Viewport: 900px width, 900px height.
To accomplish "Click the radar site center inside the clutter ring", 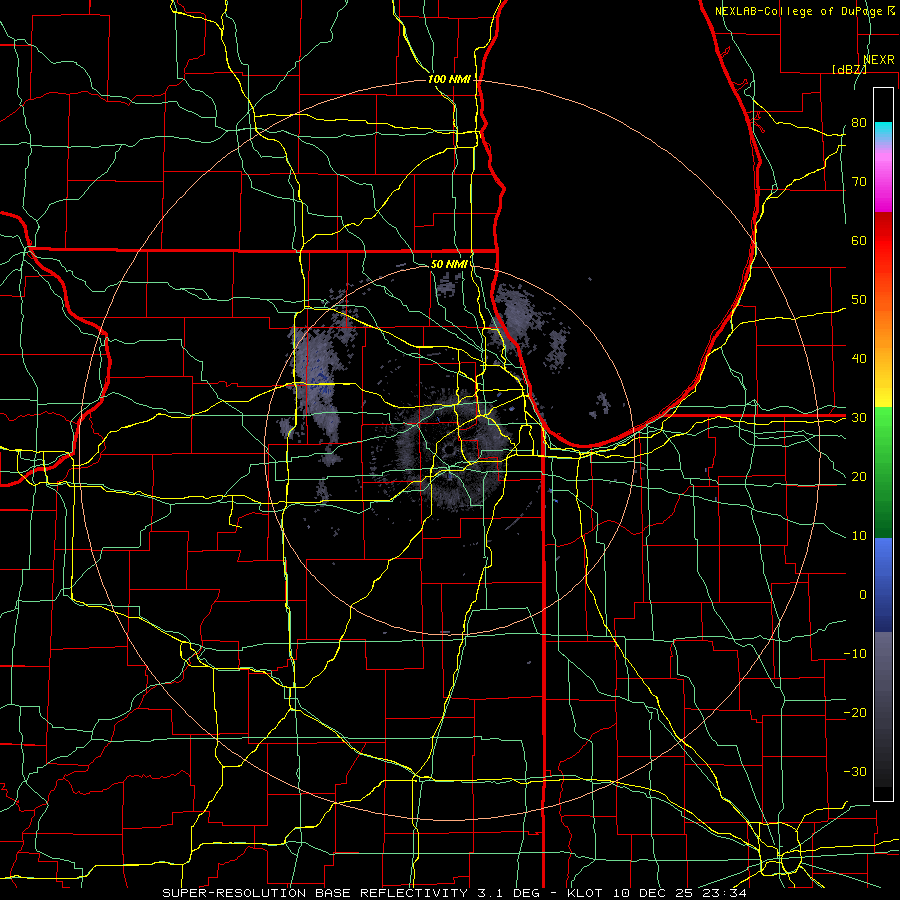I will (449, 449).
